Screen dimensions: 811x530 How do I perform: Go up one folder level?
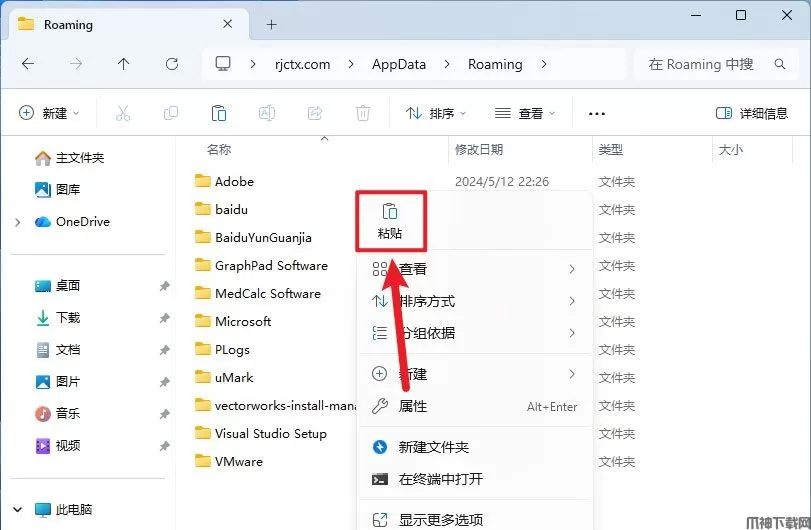123,64
